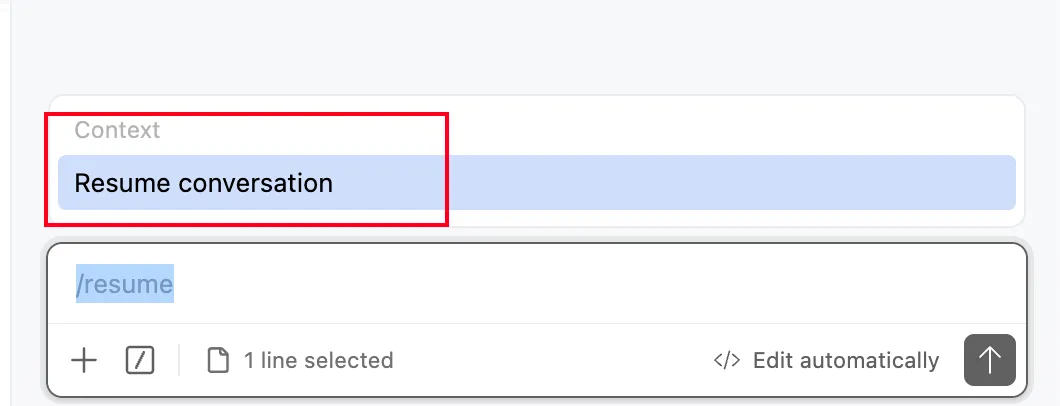This screenshot has width=1060, height=406.
Task: Toggle the Edit automatically mode
Action: (x=826, y=360)
